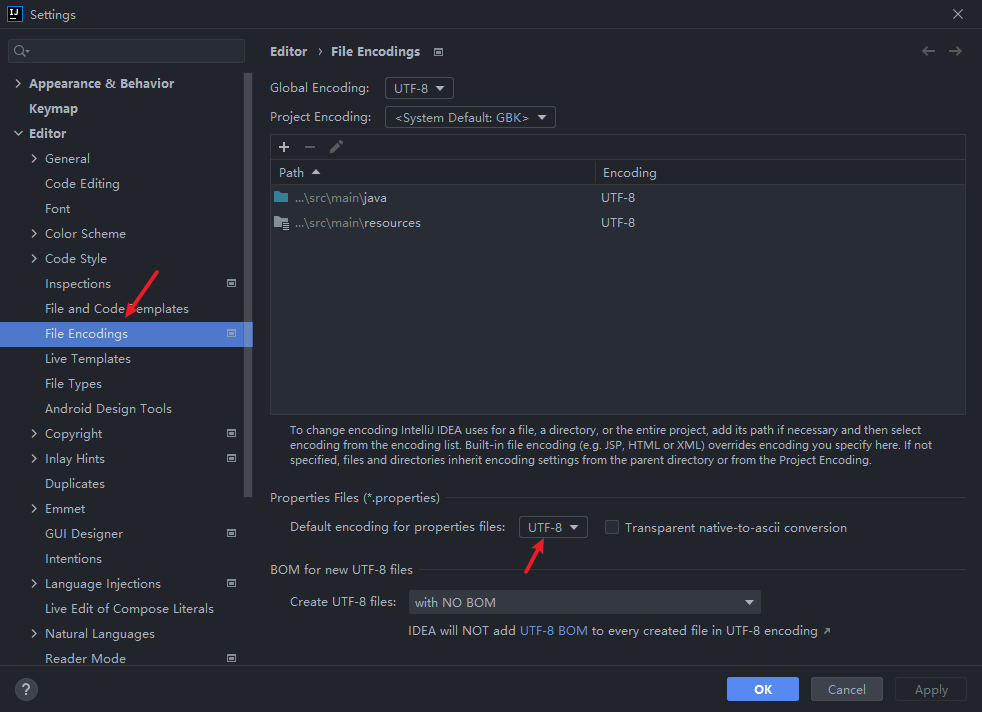The height and width of the screenshot is (712, 982).
Task: Click the forward navigation arrow
Action: point(955,51)
